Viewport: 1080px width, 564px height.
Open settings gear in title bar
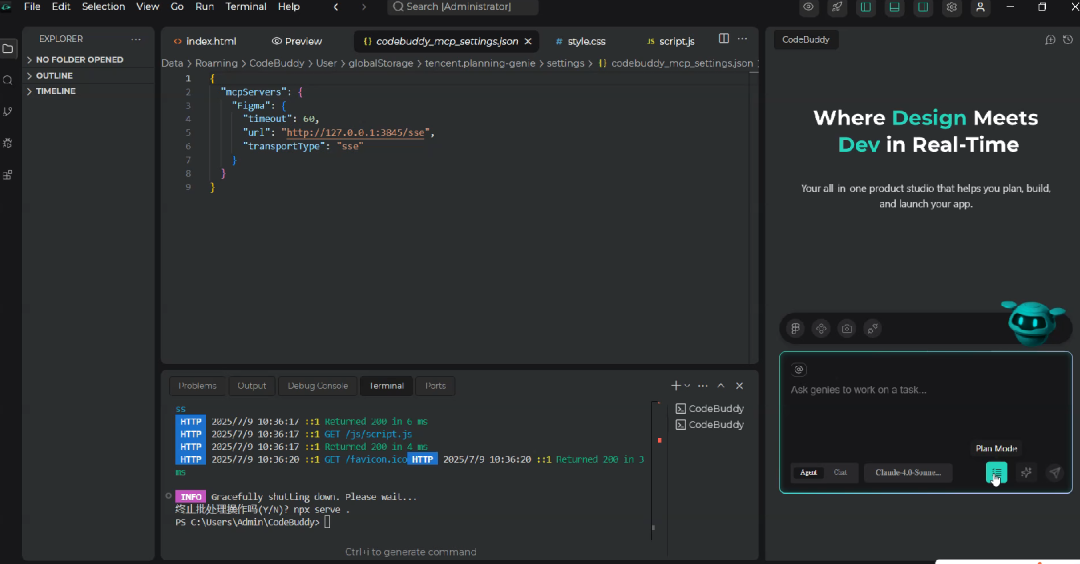click(x=952, y=7)
